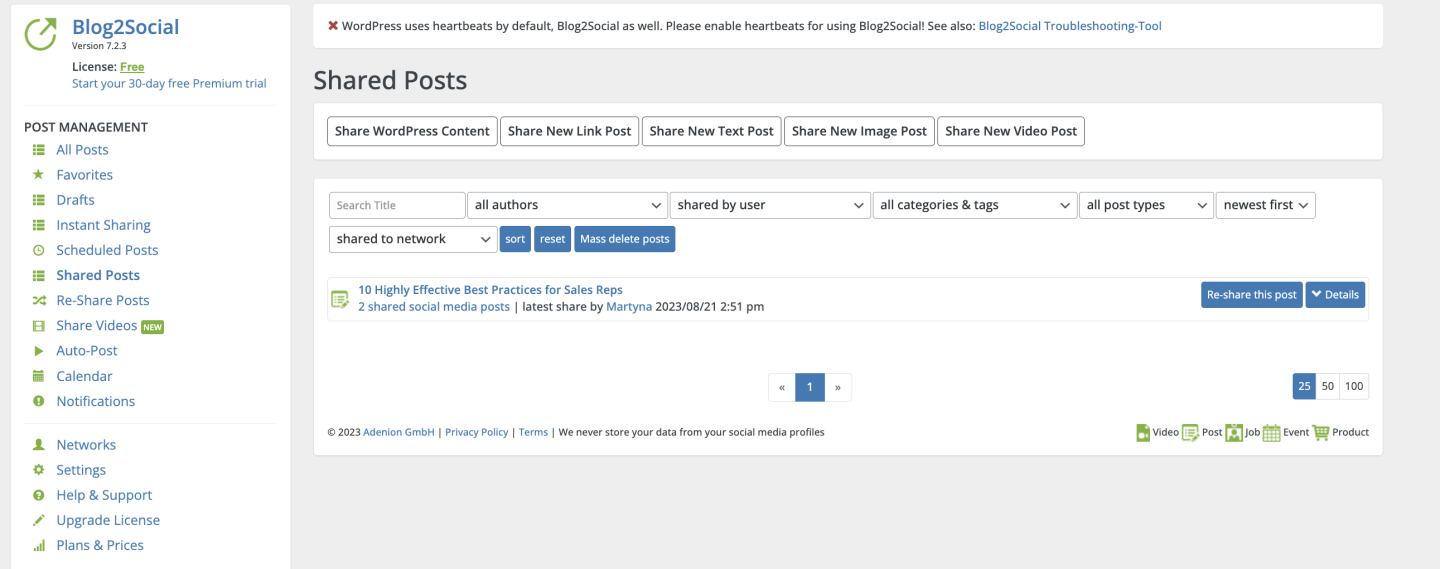Open 10 Highly Effective Best Practices post

(490, 290)
